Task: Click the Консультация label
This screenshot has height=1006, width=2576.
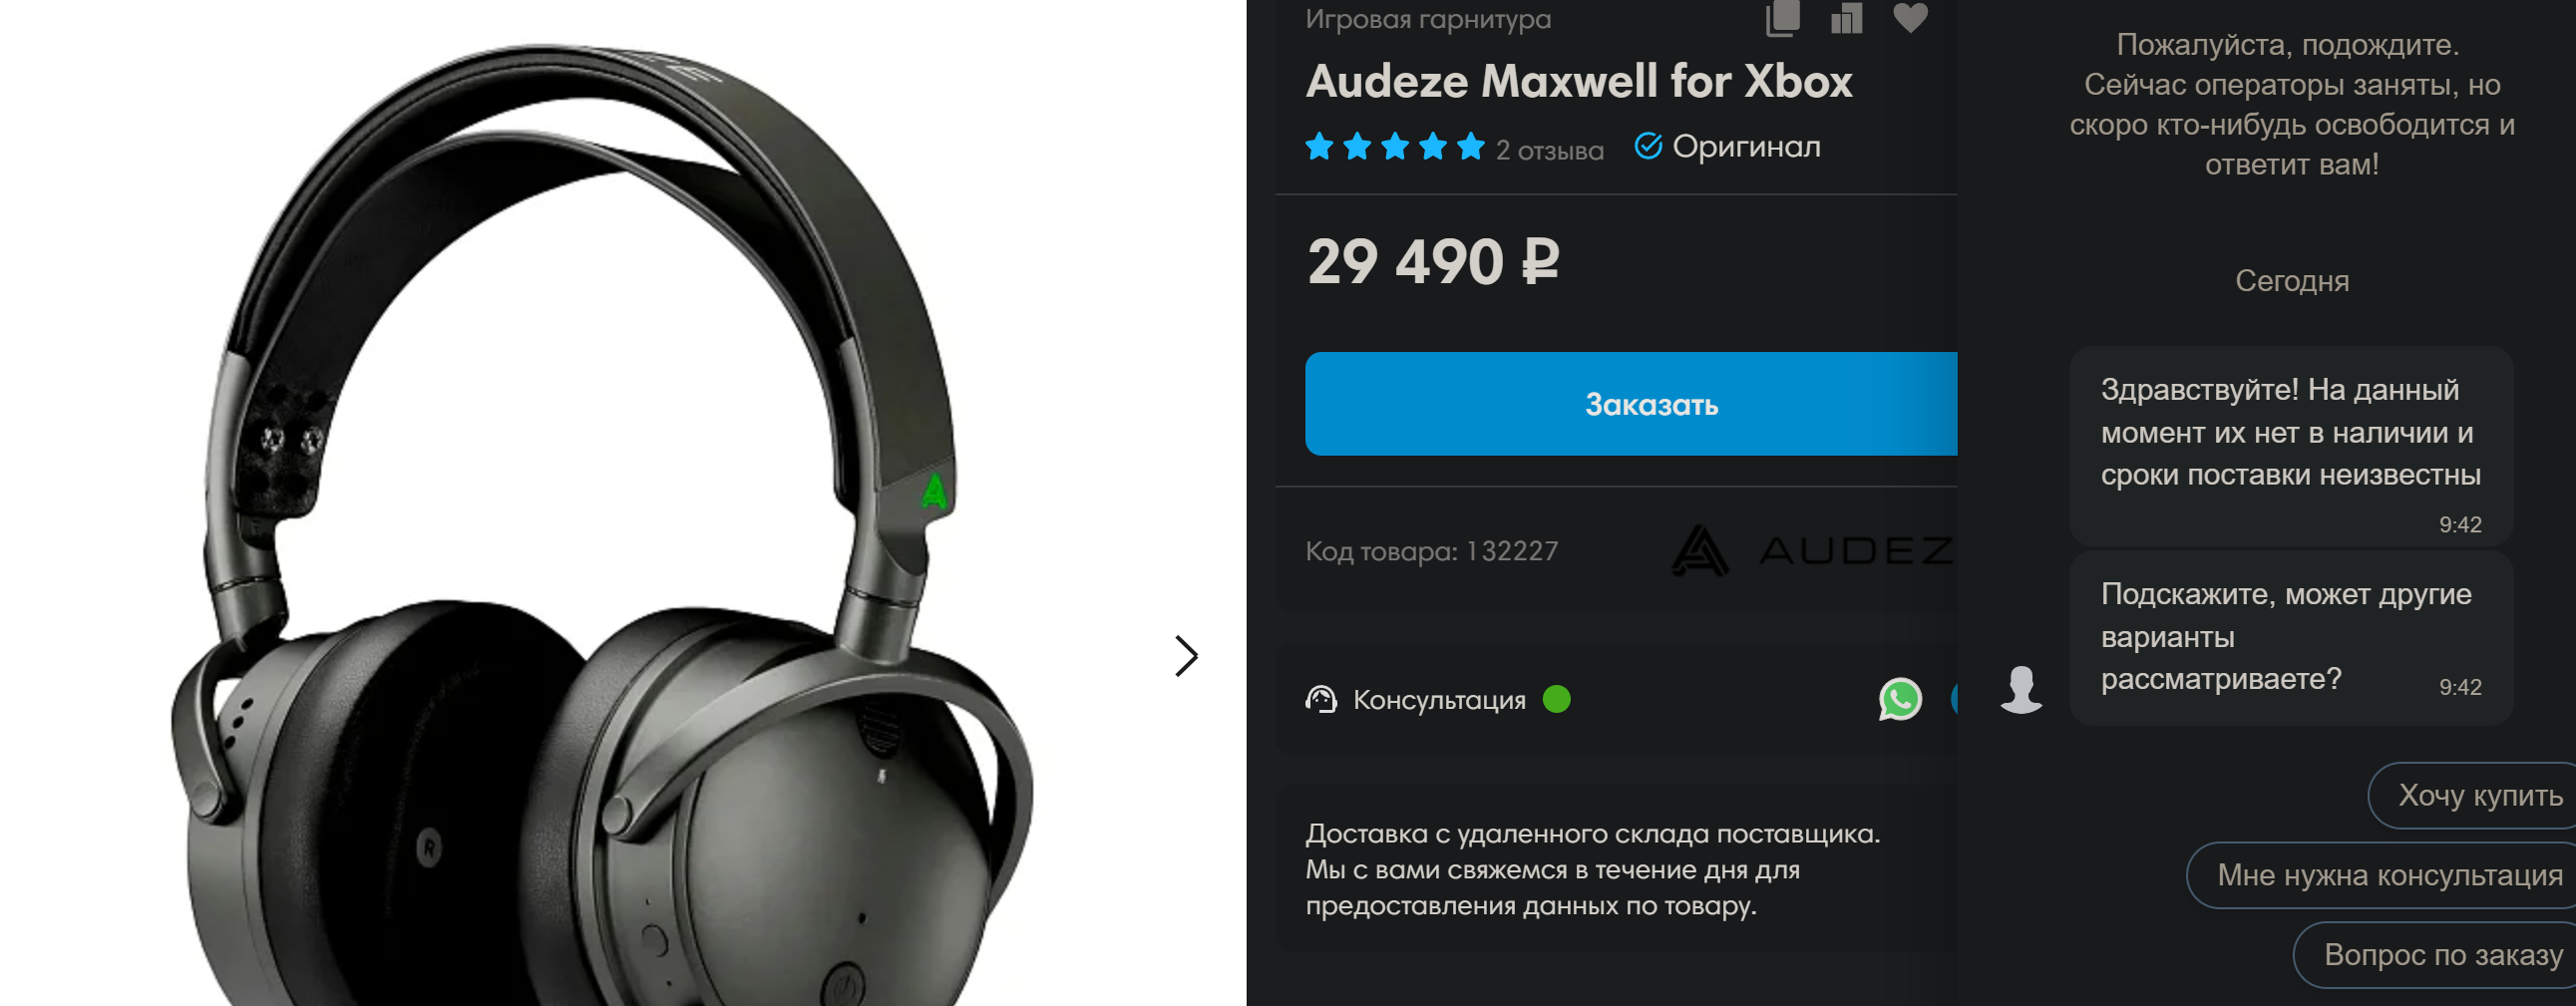Action: [x=1439, y=700]
